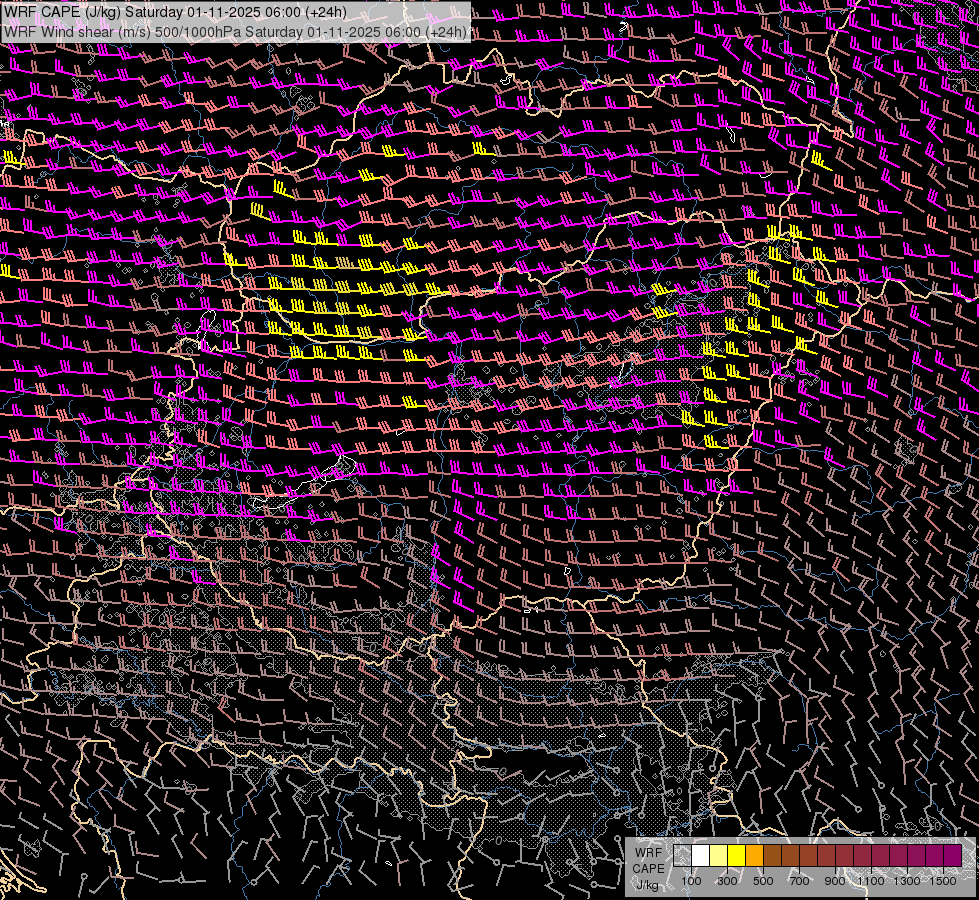Screen dimensions: 979x900
Task: Click the 700 legend value
Action: pyautogui.click(x=799, y=881)
